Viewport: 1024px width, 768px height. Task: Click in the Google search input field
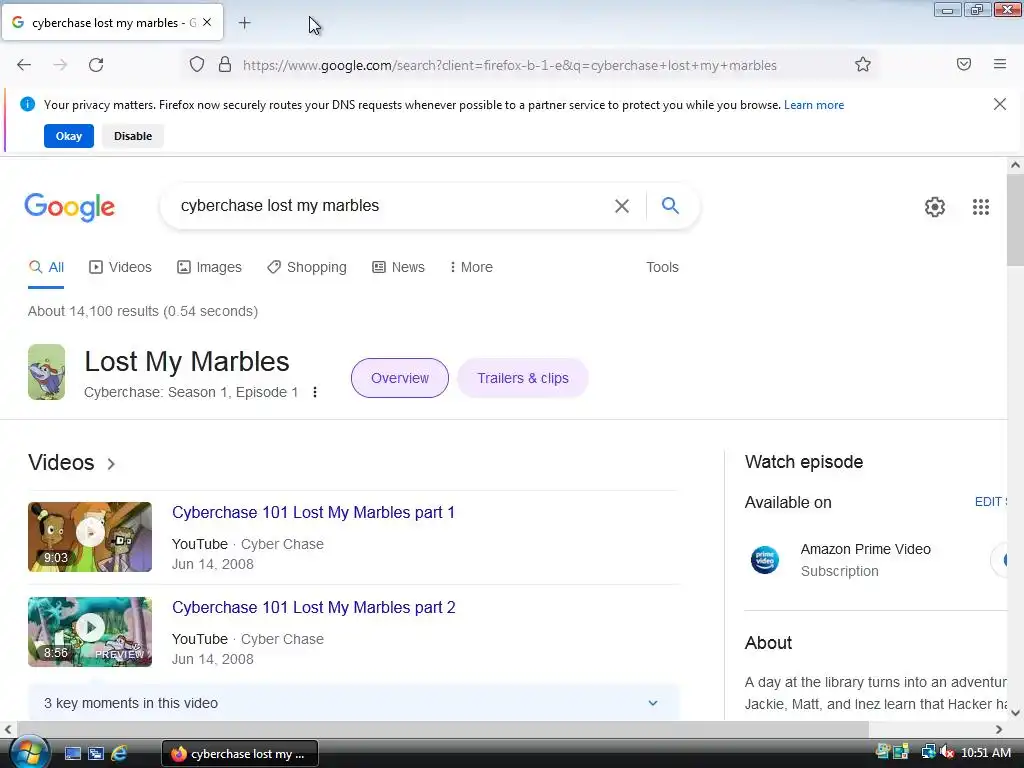[392, 206]
